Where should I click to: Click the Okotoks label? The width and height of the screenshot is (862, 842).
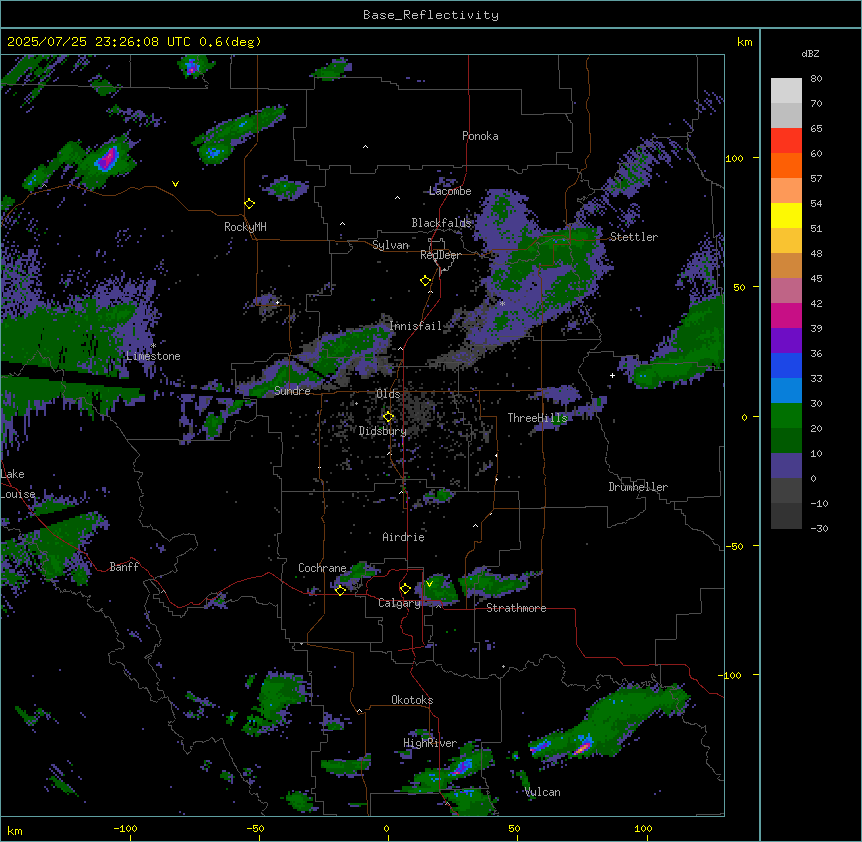coord(412,700)
